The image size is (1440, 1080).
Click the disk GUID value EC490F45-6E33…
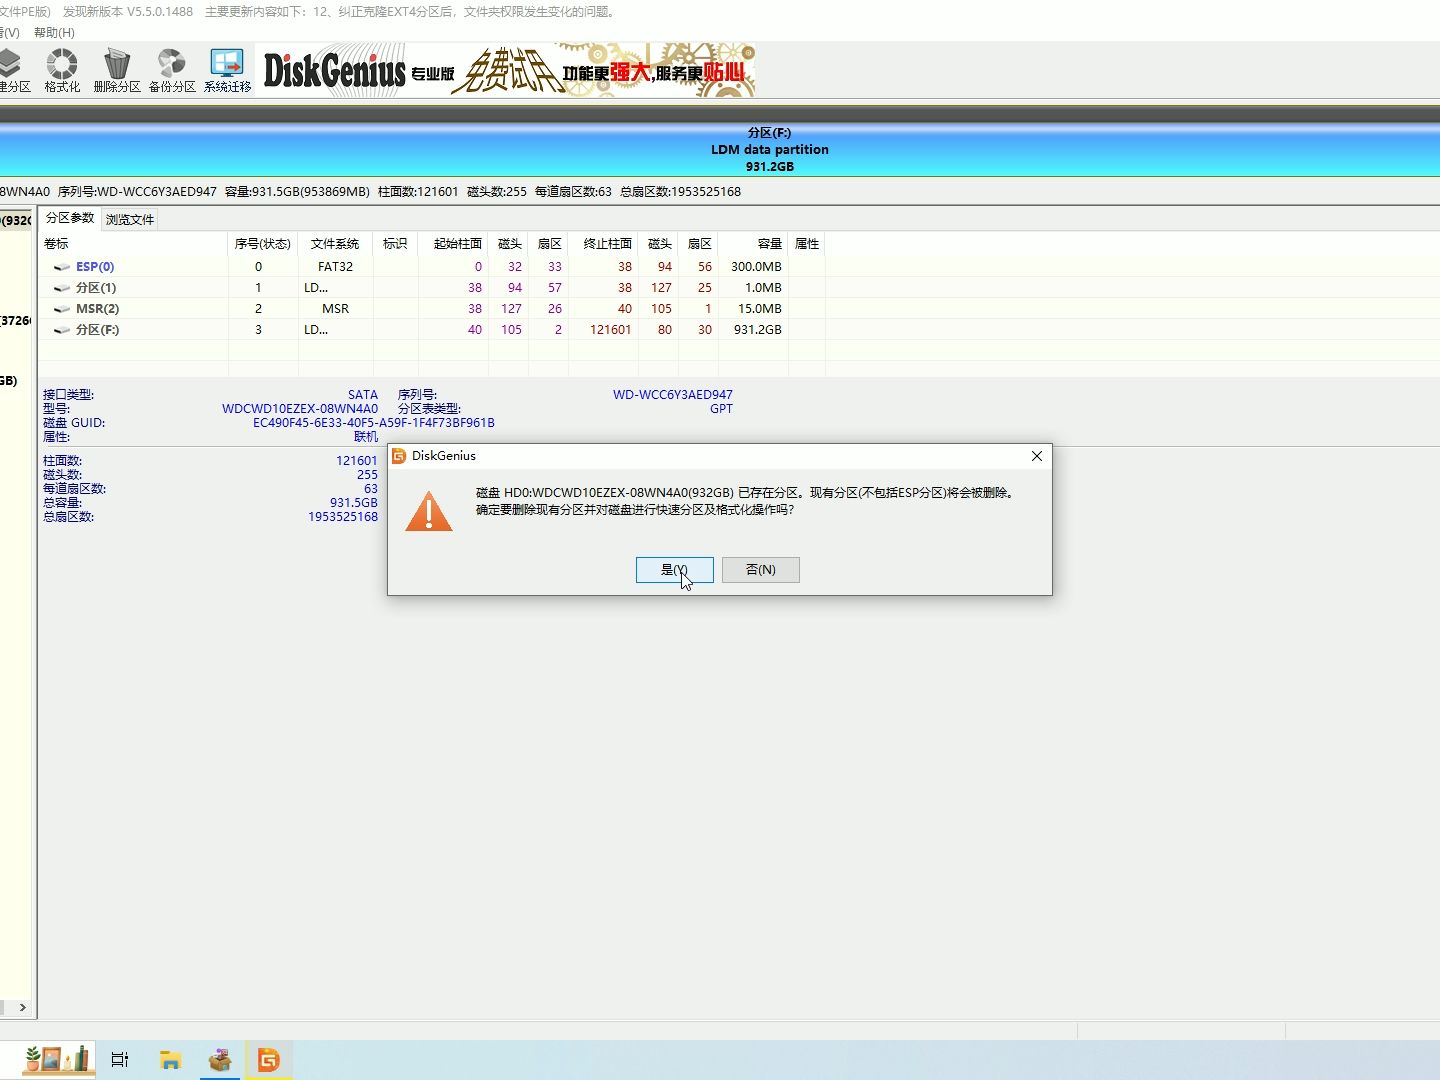click(374, 423)
